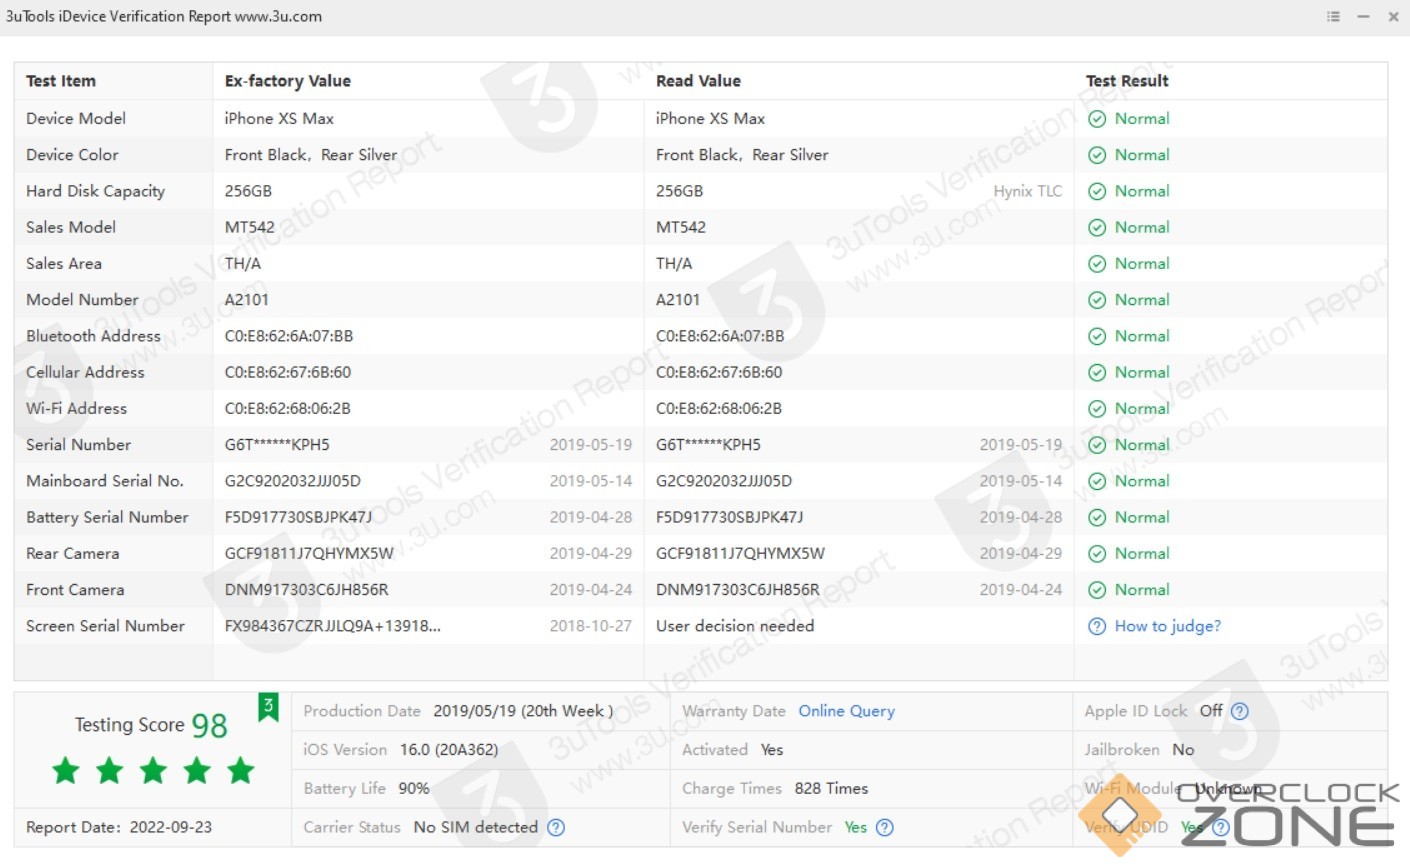Click the Normal check icon for Front Camera
This screenshot has height=867, width=1410.
coord(1097,590)
